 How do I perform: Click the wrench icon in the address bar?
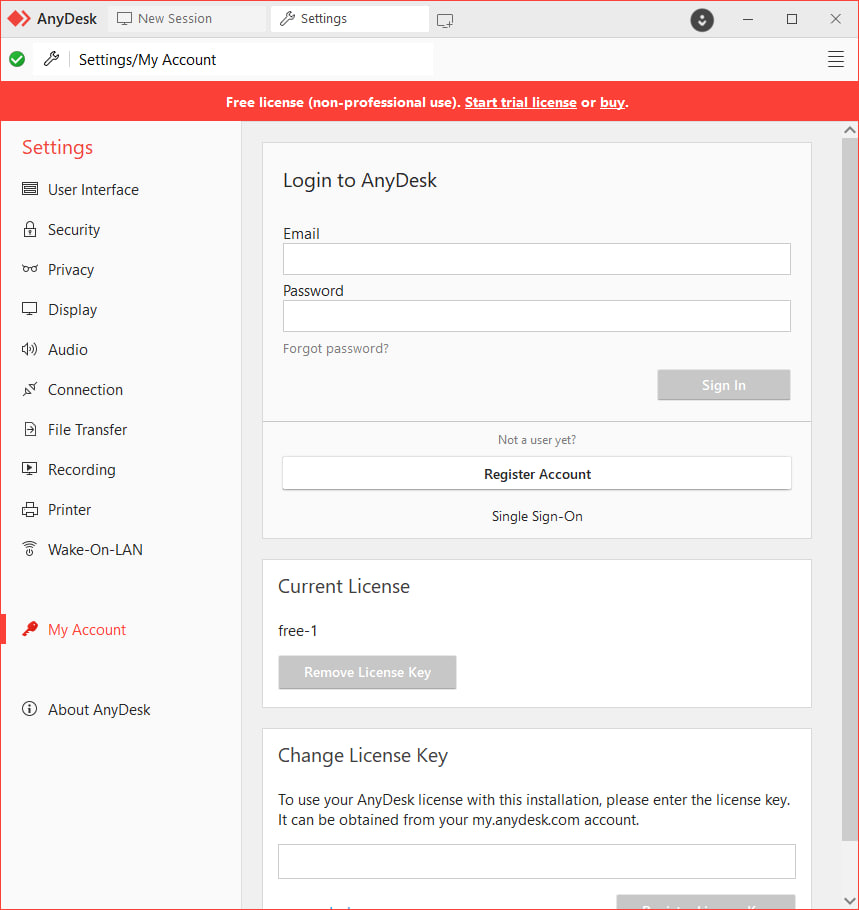point(51,59)
